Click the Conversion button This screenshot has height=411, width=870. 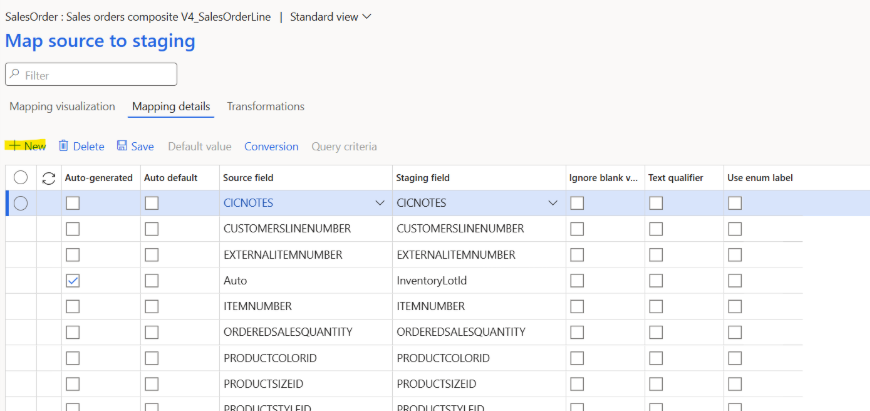tap(271, 146)
